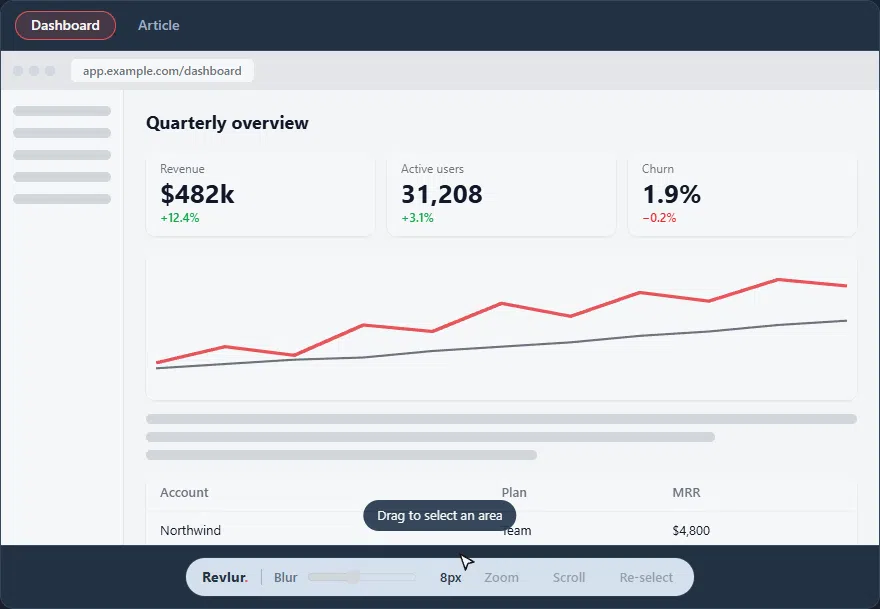Click the Northwind account row

coord(501,530)
